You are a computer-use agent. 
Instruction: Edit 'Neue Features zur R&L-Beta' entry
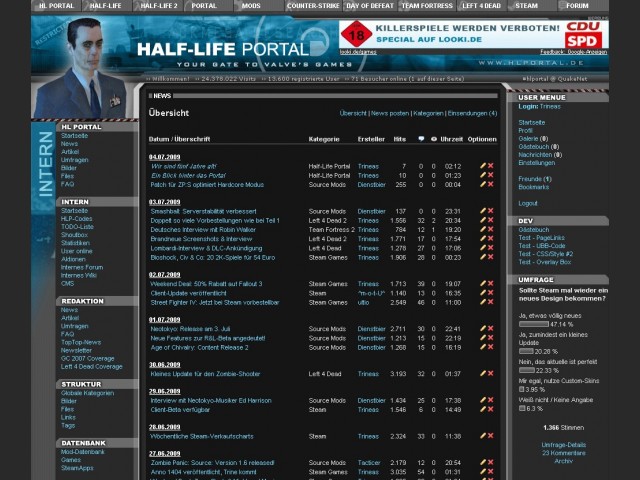pyautogui.click(x=483, y=338)
